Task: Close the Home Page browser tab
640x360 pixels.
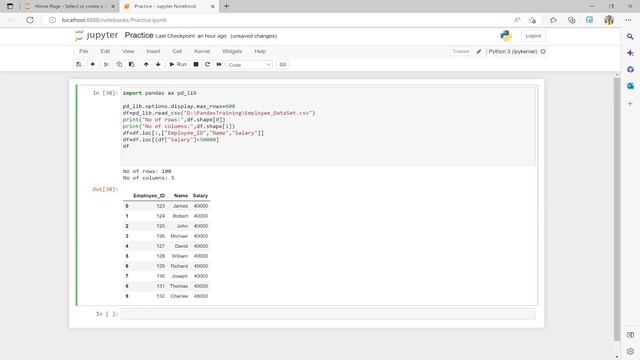Action: pos(113,7)
